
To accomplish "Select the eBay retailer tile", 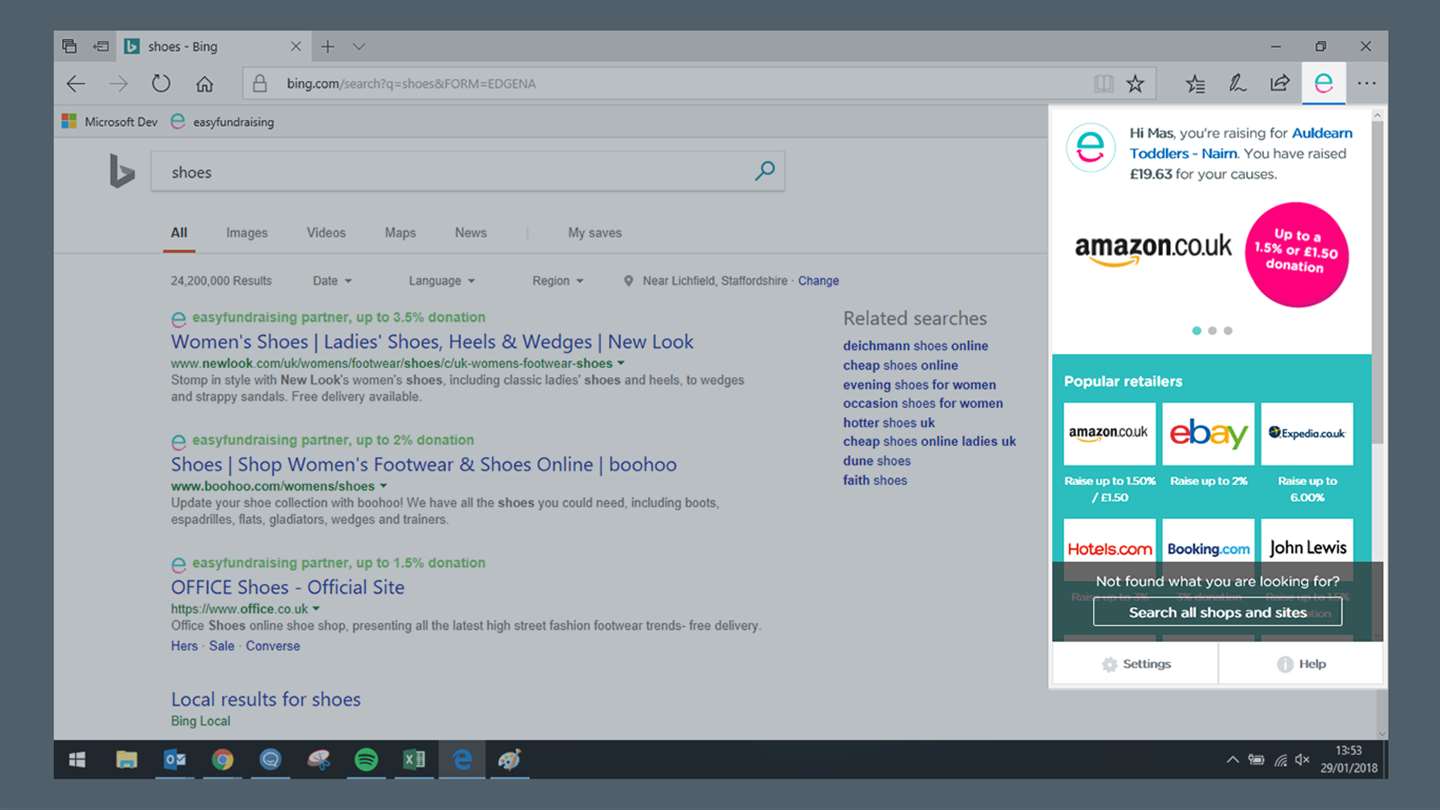I will pyautogui.click(x=1208, y=434).
